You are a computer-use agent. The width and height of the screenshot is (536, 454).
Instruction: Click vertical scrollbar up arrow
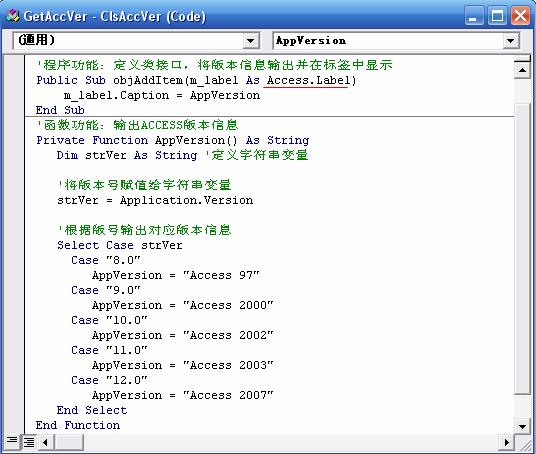point(522,70)
